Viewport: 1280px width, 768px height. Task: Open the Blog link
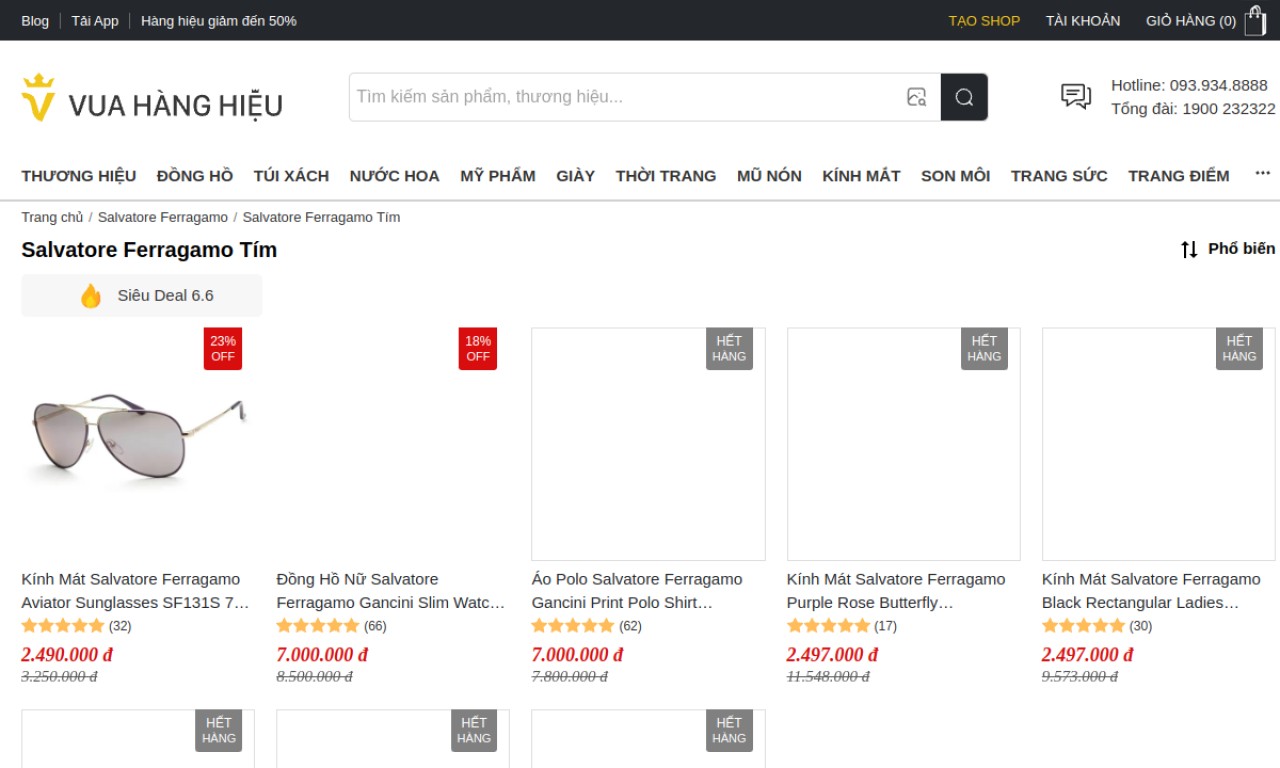[35, 21]
